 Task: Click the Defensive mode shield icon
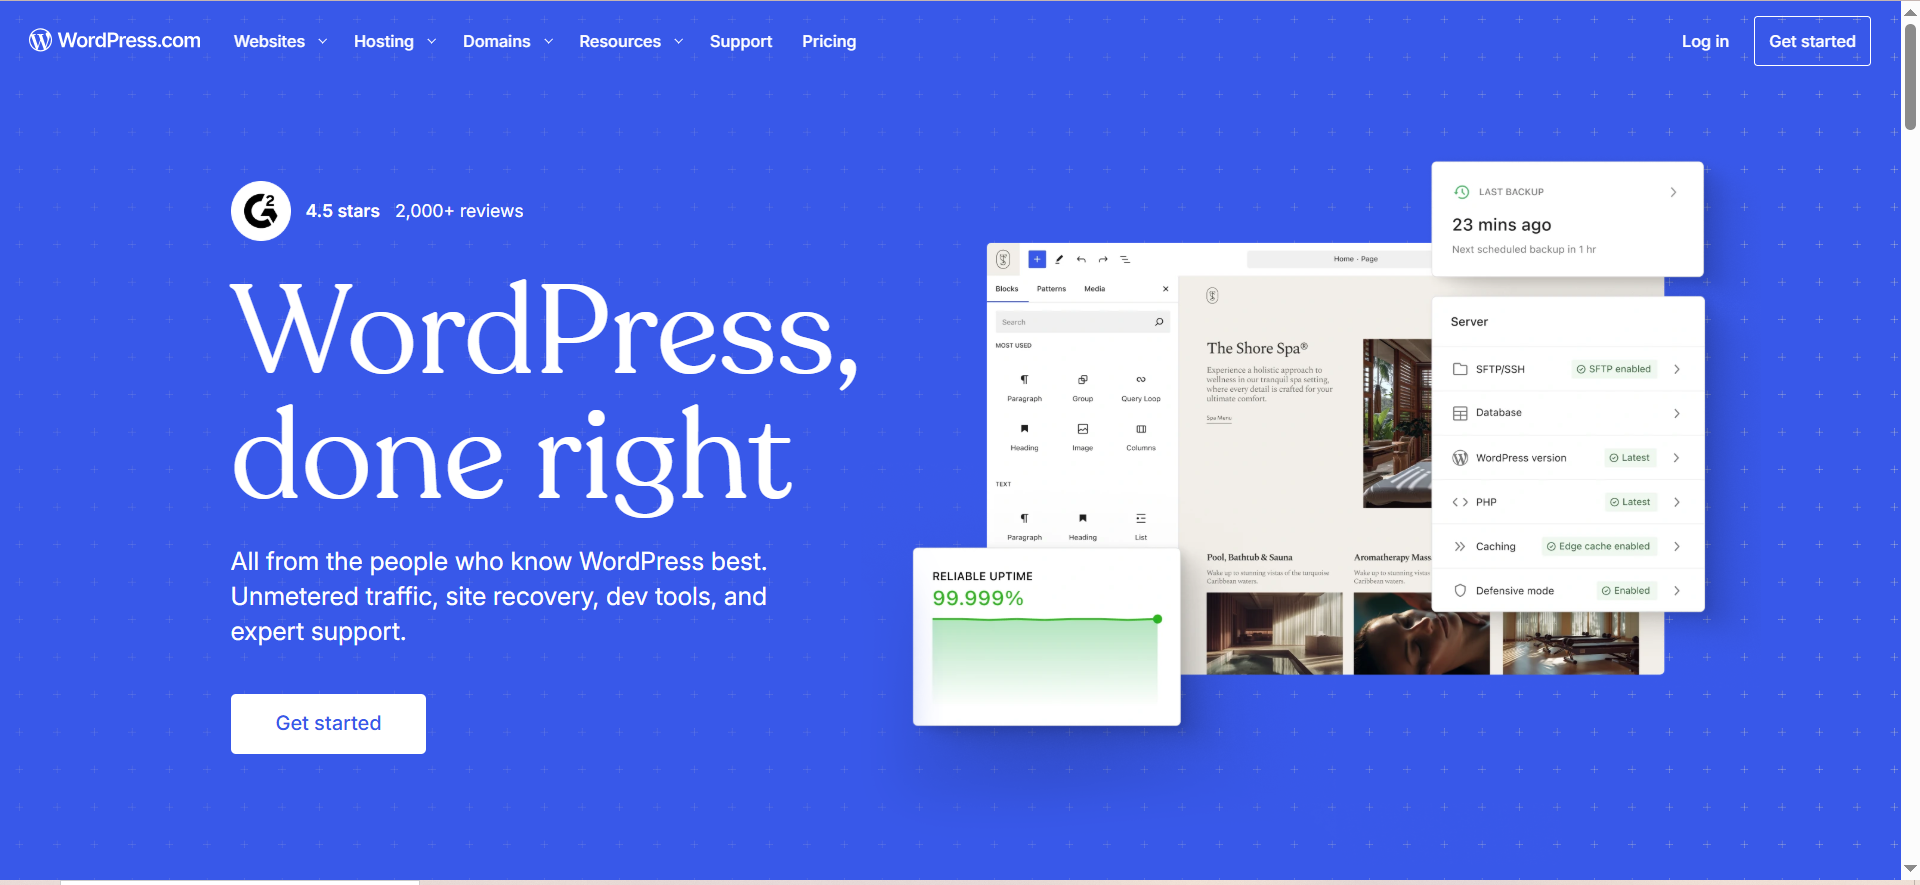point(1460,591)
